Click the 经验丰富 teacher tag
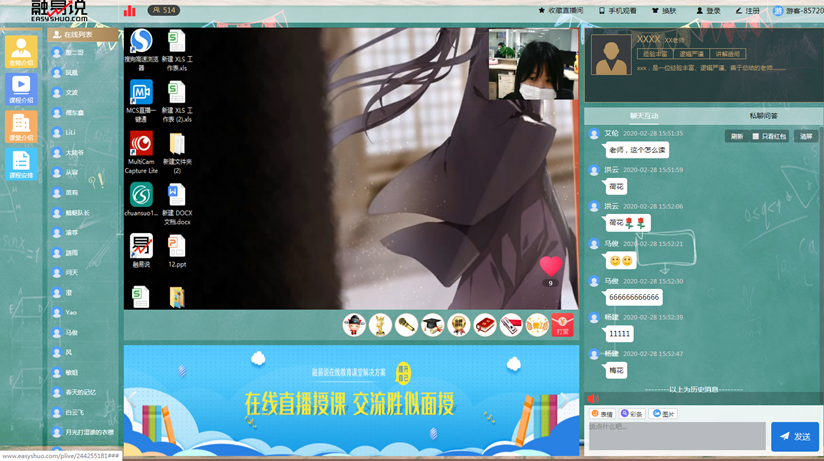 655,54
